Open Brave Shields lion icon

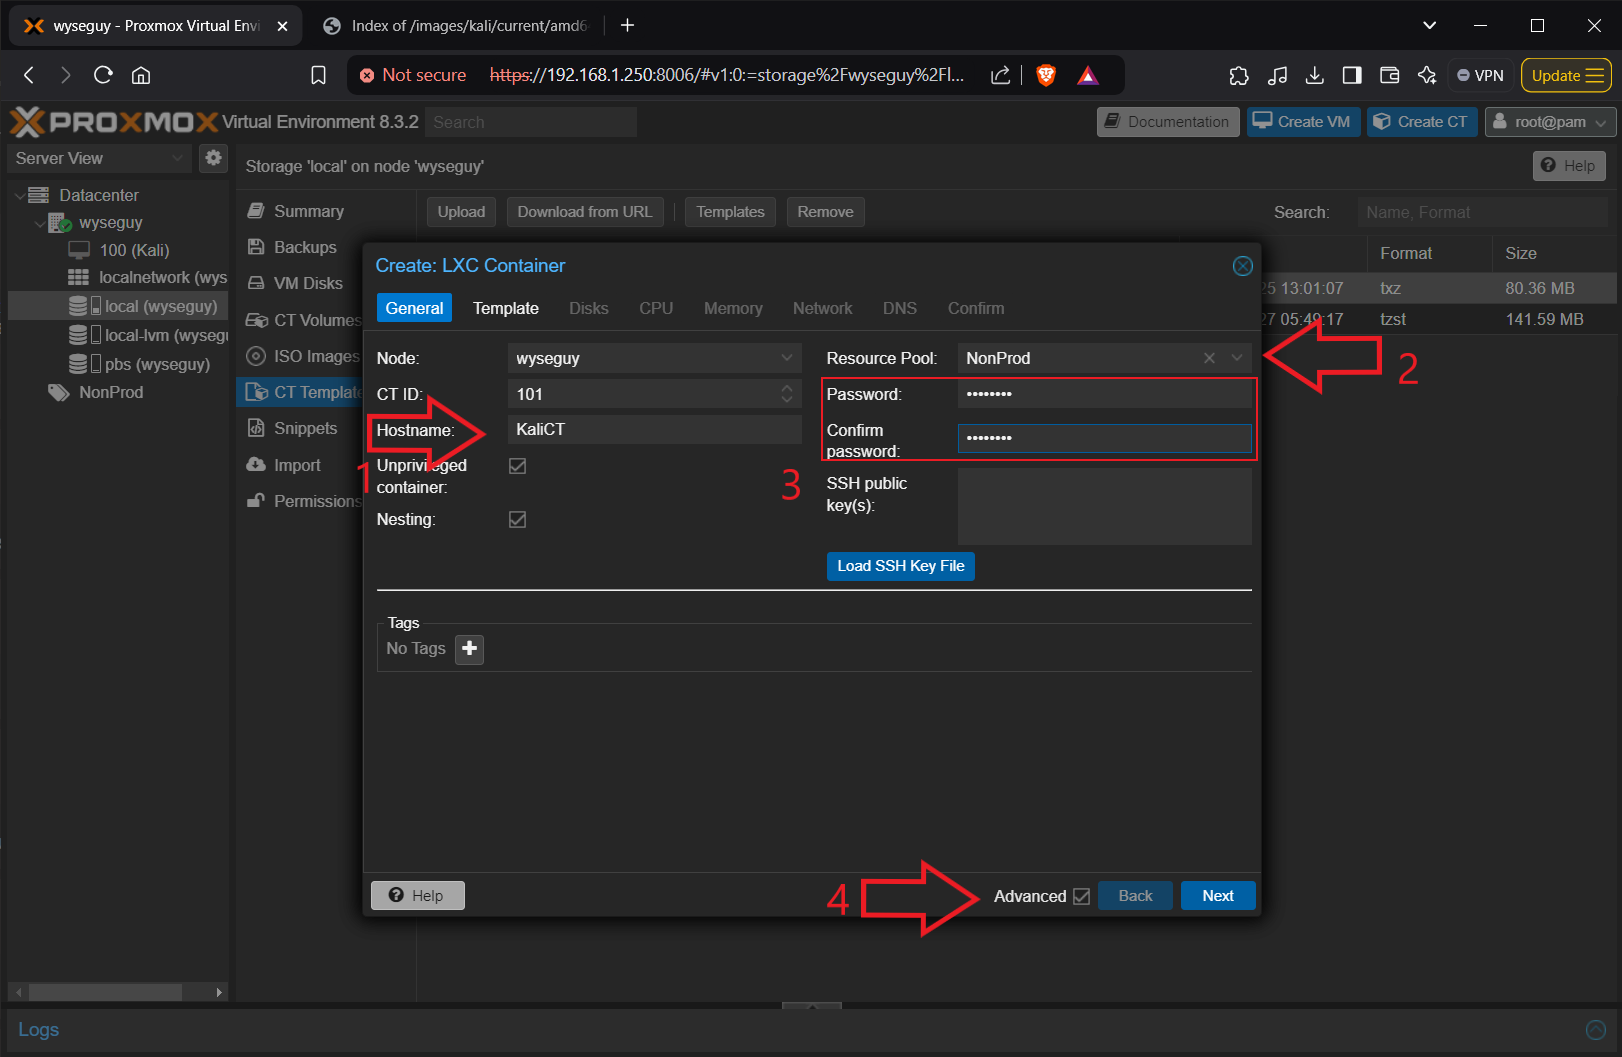point(1046,75)
